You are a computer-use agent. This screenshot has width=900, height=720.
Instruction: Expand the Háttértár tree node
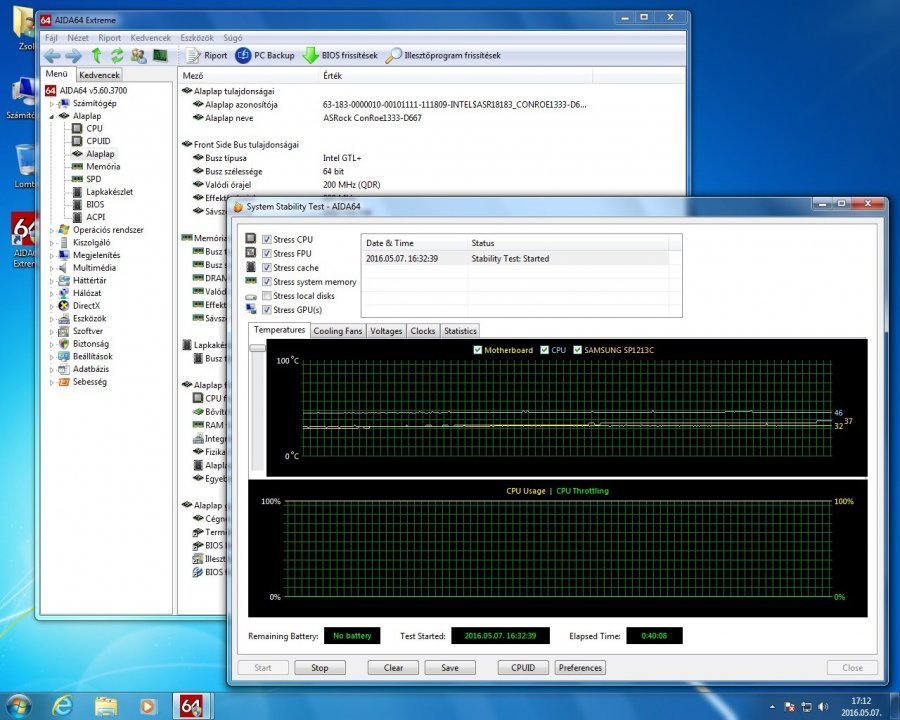click(x=52, y=281)
